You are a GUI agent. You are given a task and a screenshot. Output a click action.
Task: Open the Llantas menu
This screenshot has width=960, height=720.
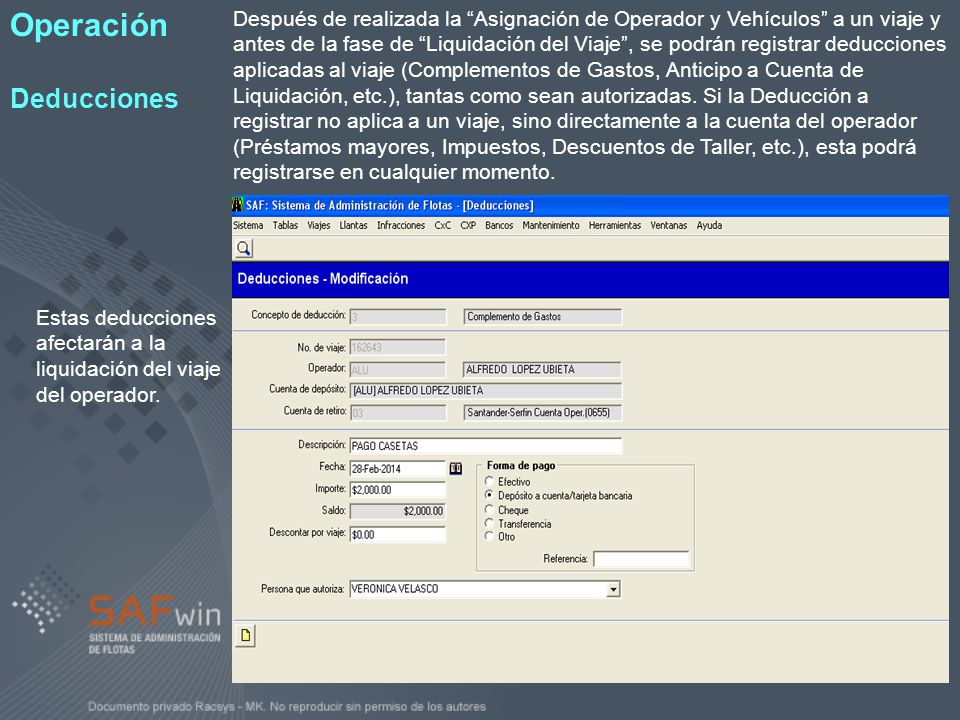353,225
